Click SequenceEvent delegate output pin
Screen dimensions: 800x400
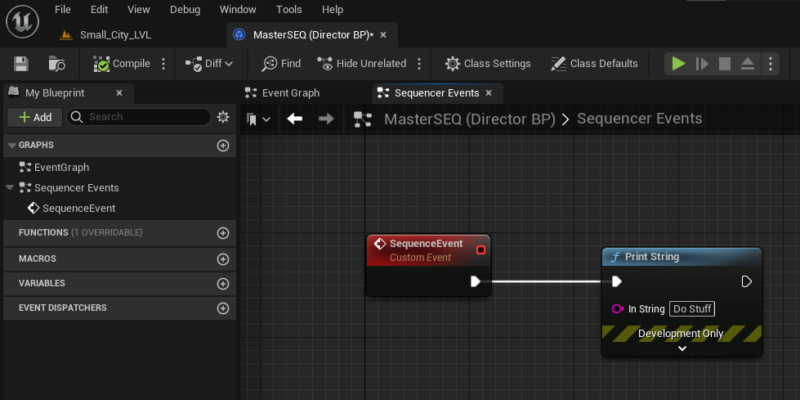480,250
